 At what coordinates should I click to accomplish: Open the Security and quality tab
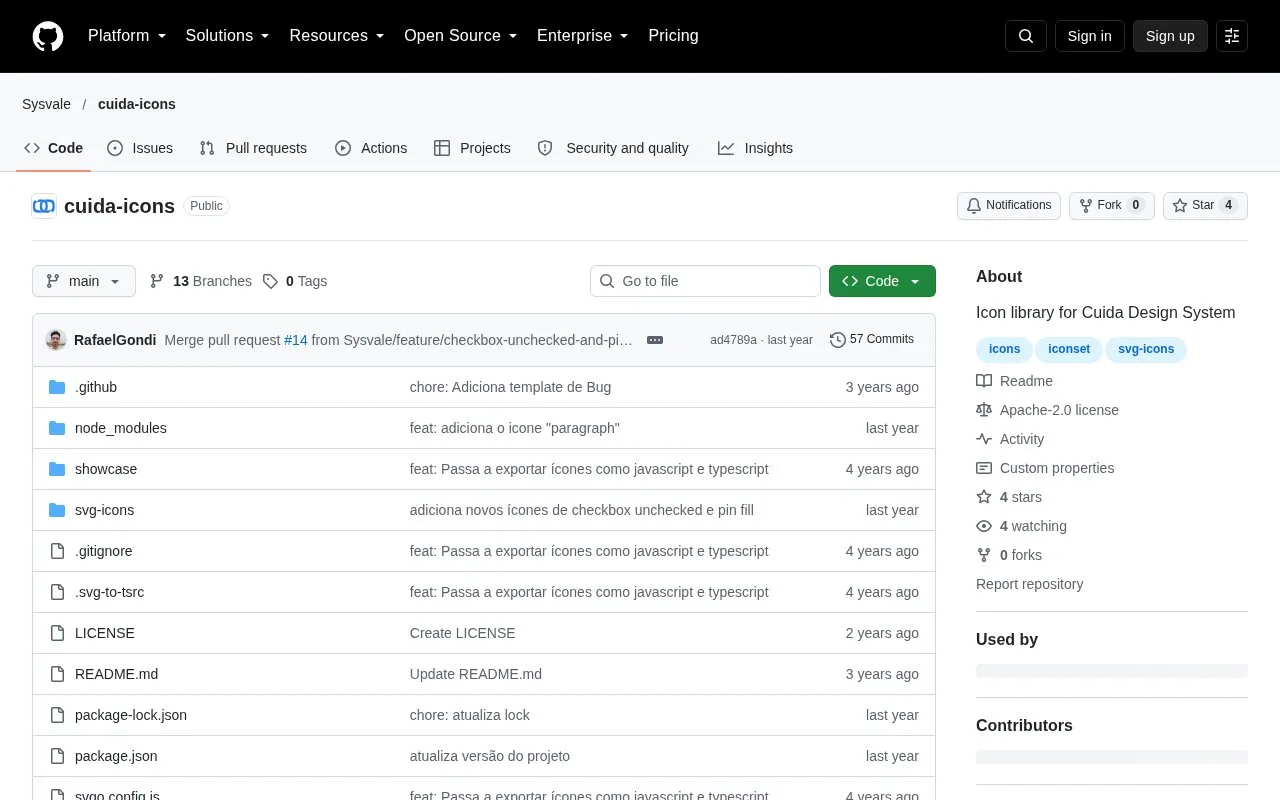613,148
